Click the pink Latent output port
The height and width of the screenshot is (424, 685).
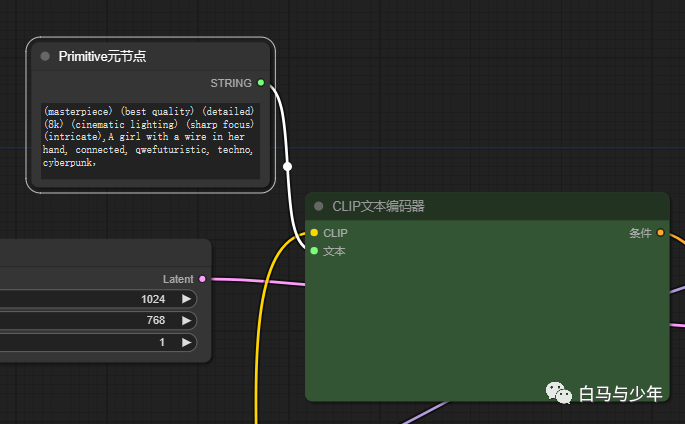tap(203, 279)
